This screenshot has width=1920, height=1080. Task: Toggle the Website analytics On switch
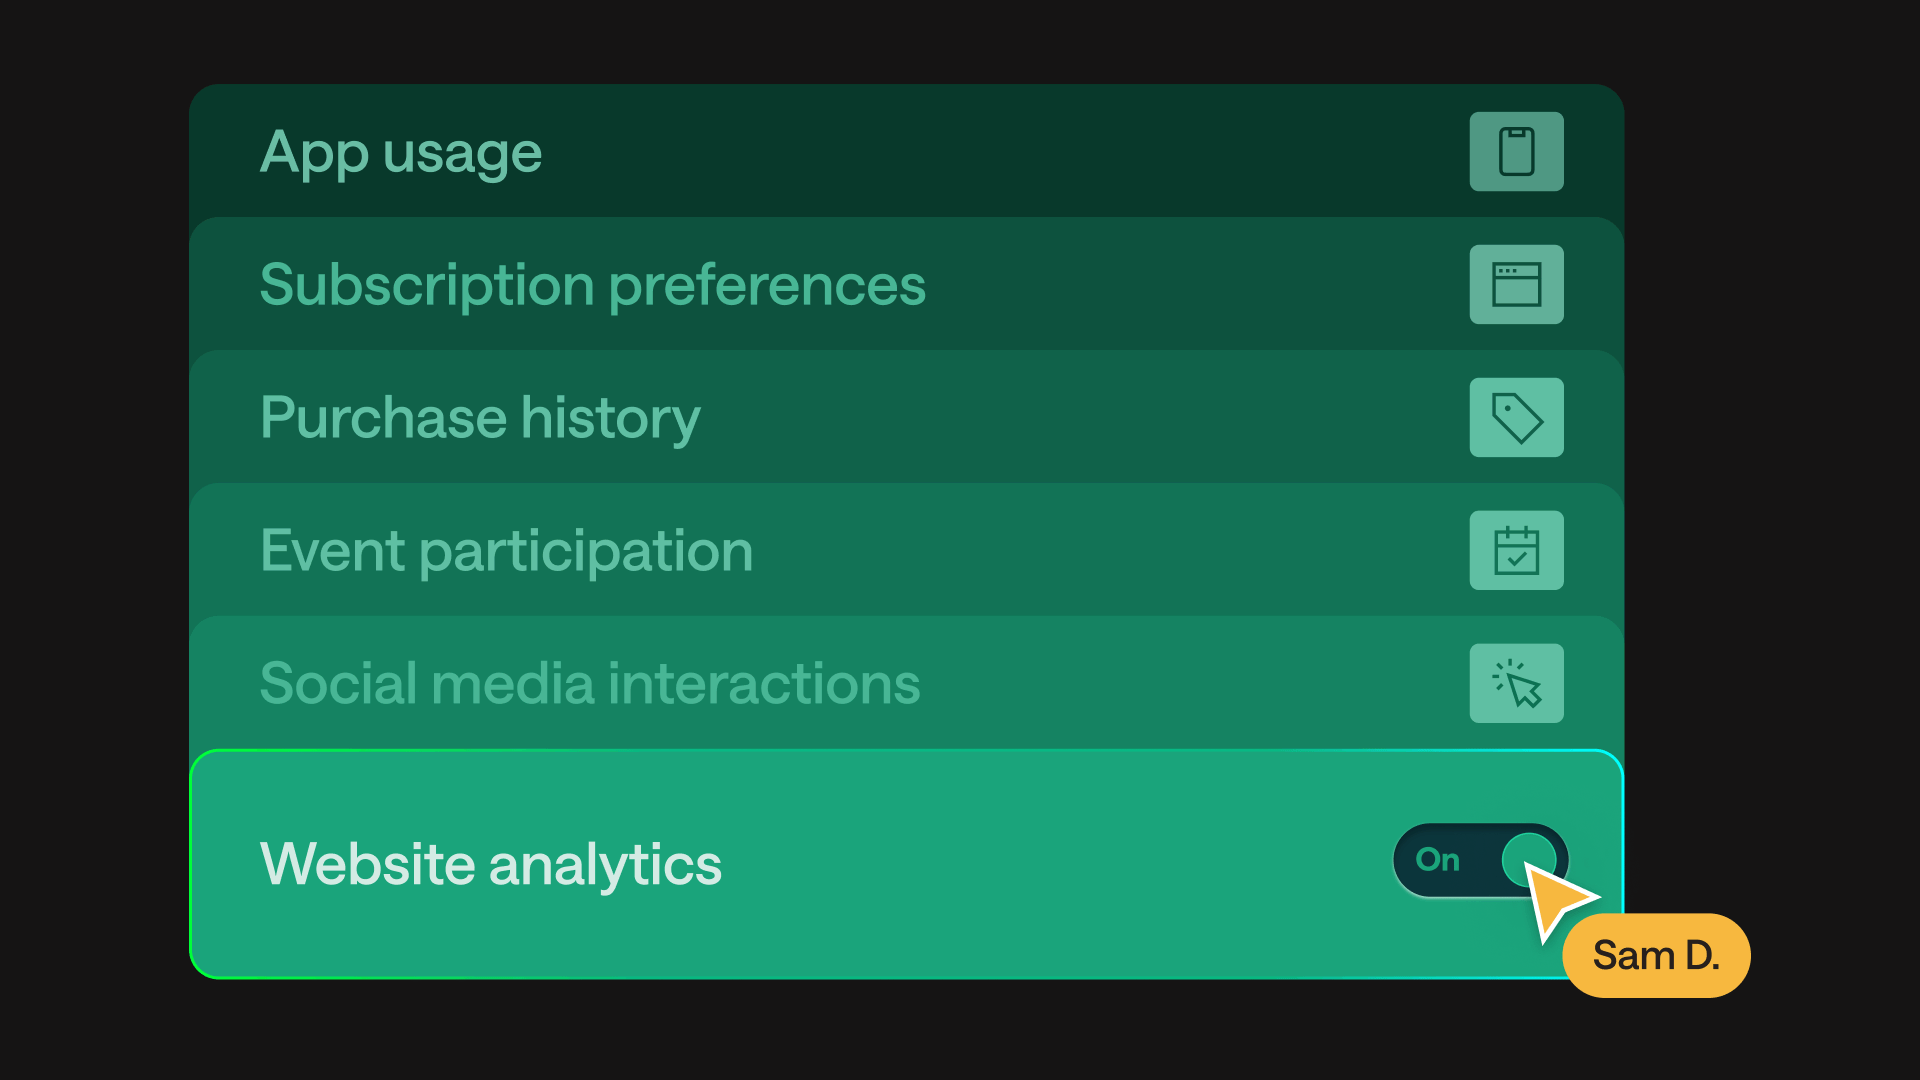click(1479, 860)
